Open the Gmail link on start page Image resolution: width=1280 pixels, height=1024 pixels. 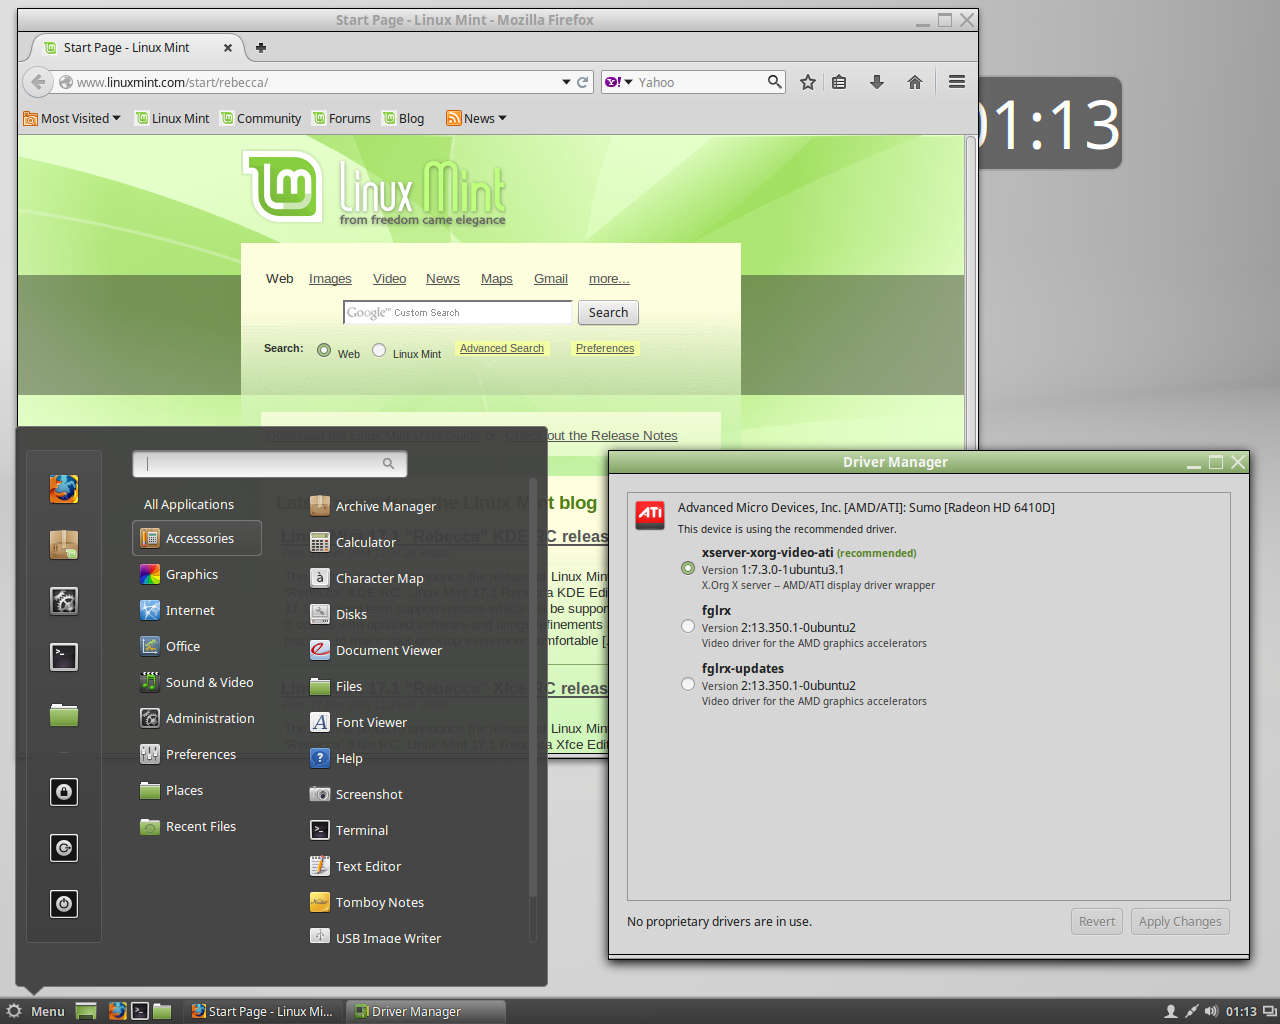point(551,279)
